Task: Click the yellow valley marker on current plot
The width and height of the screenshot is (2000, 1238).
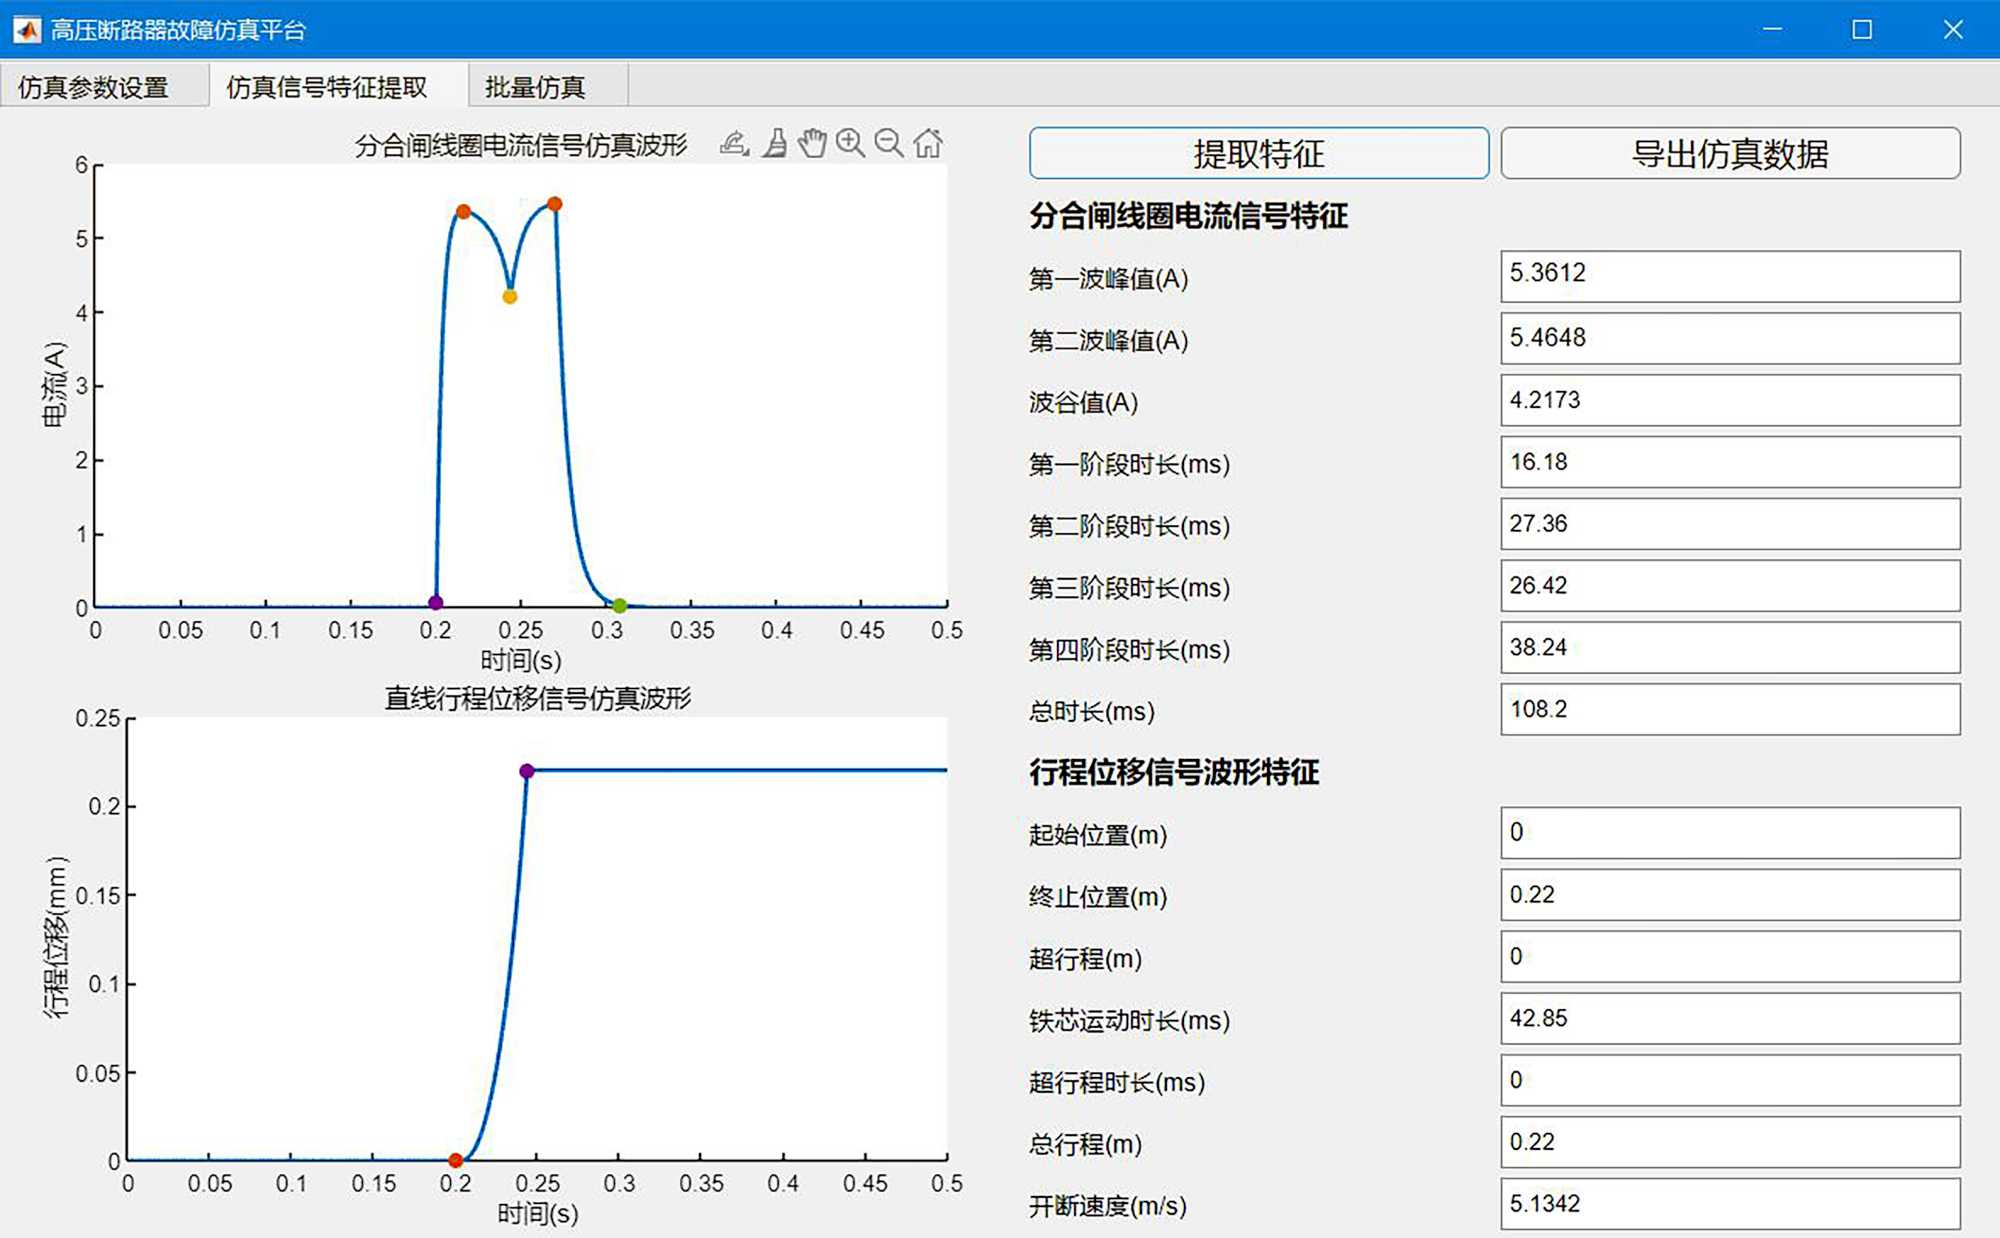Action: tap(510, 296)
